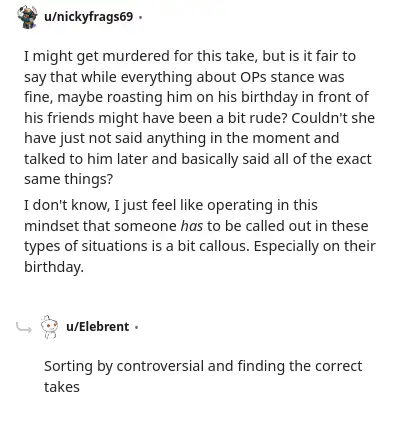
Task: Click the phrase "Couldn't she"
Action: [333, 118]
